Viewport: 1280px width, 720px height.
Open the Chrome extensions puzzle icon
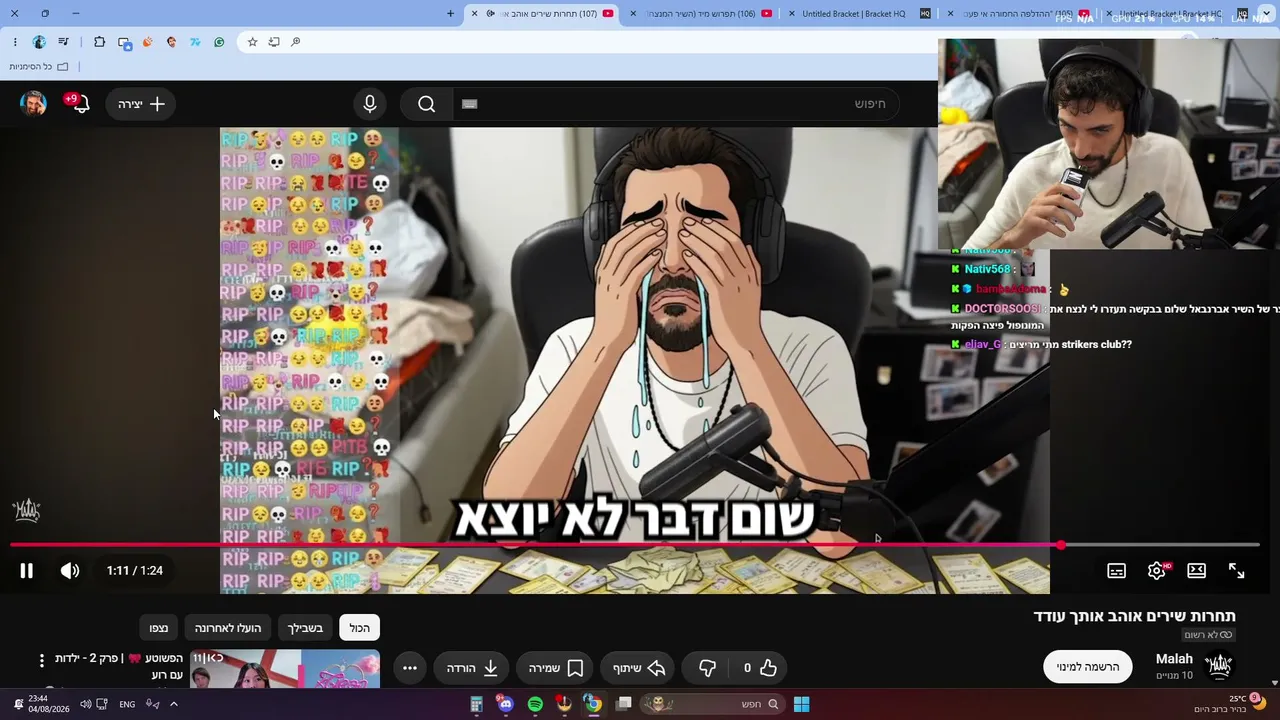point(99,42)
